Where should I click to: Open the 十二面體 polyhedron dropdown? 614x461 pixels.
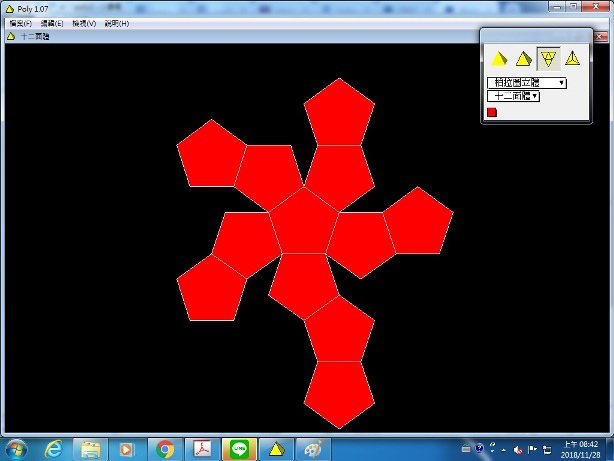click(513, 96)
